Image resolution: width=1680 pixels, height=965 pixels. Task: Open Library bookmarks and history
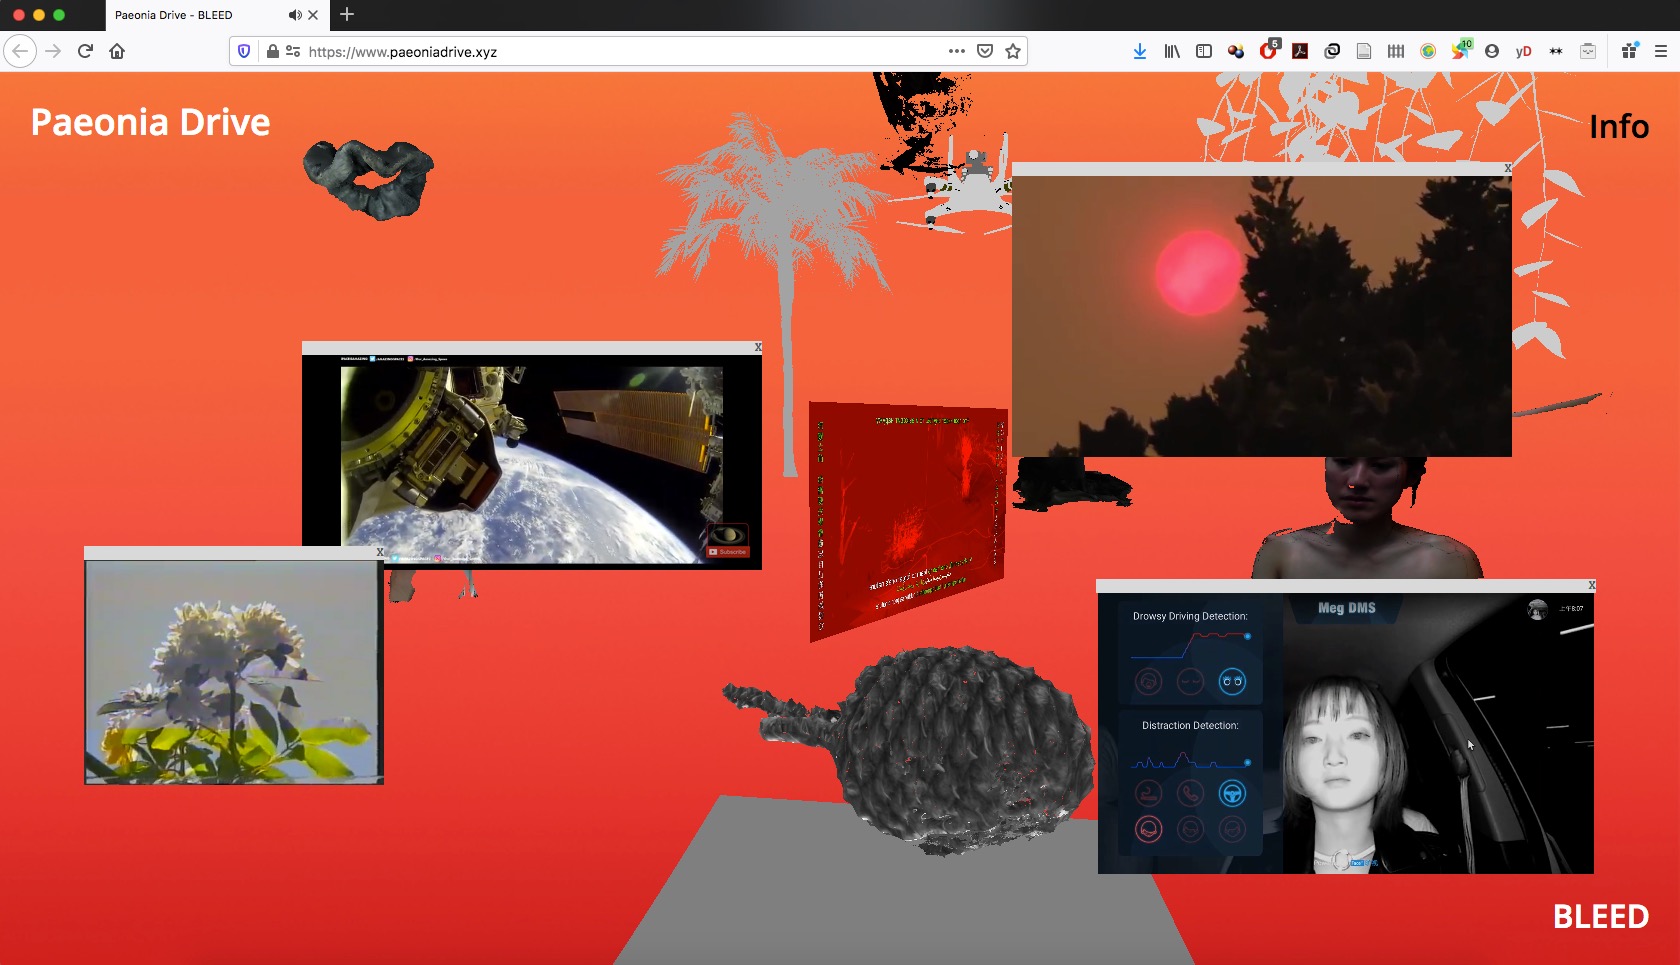(1172, 51)
